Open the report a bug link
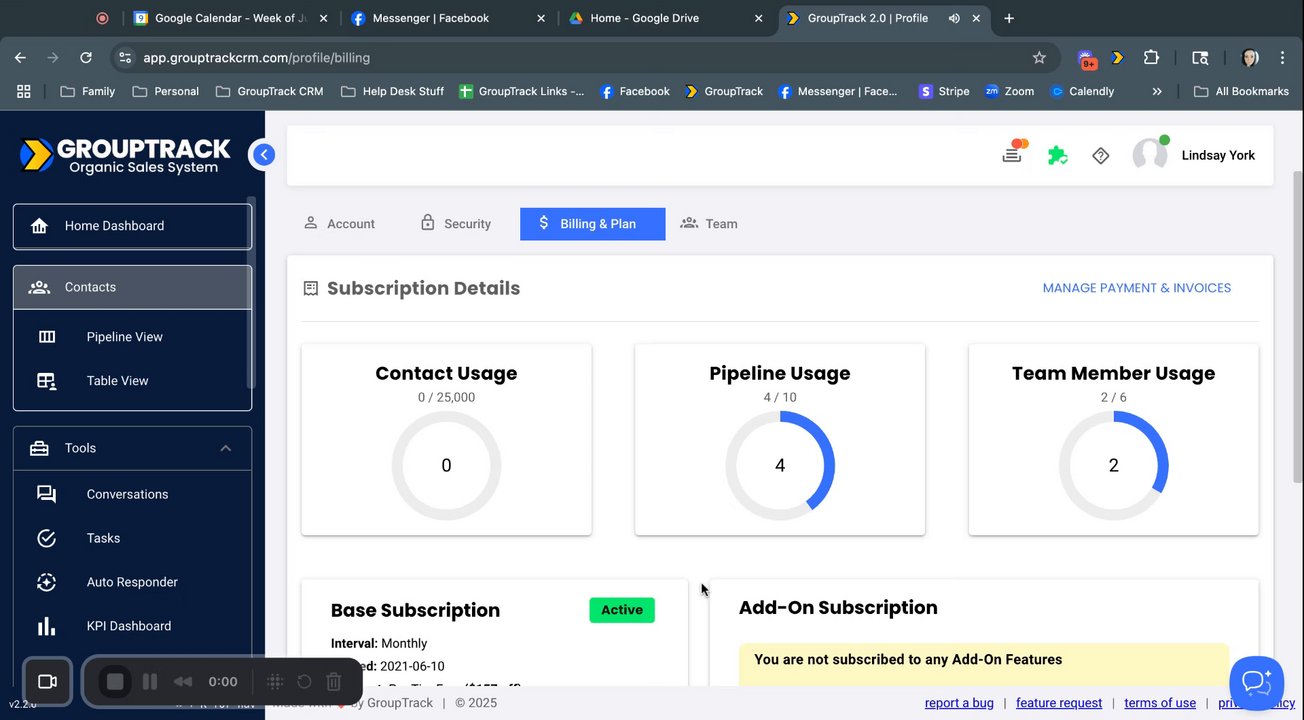Screen dimensions: 1304x720 tap(959, 703)
